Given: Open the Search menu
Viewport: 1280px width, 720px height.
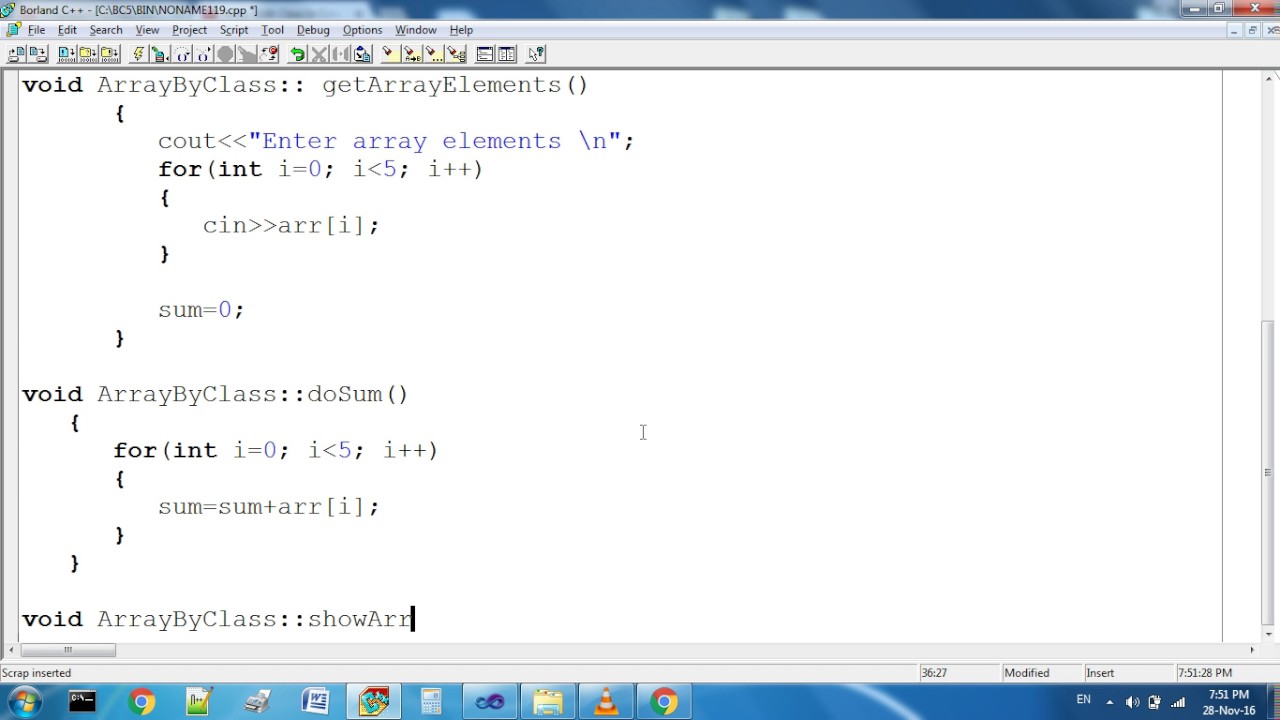Looking at the screenshot, I should [105, 30].
